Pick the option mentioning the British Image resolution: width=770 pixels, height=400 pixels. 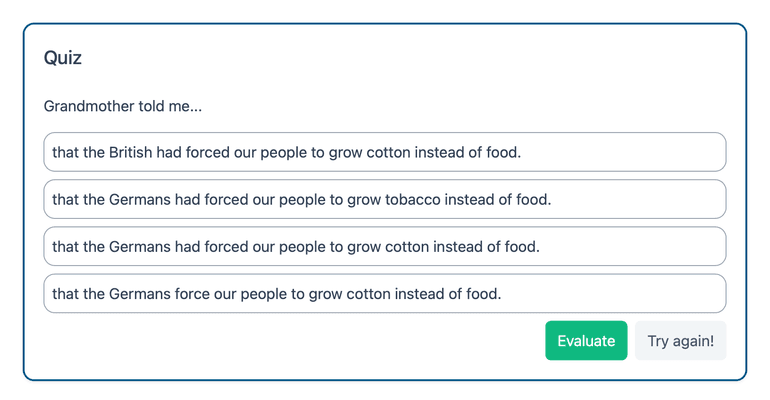(x=385, y=152)
